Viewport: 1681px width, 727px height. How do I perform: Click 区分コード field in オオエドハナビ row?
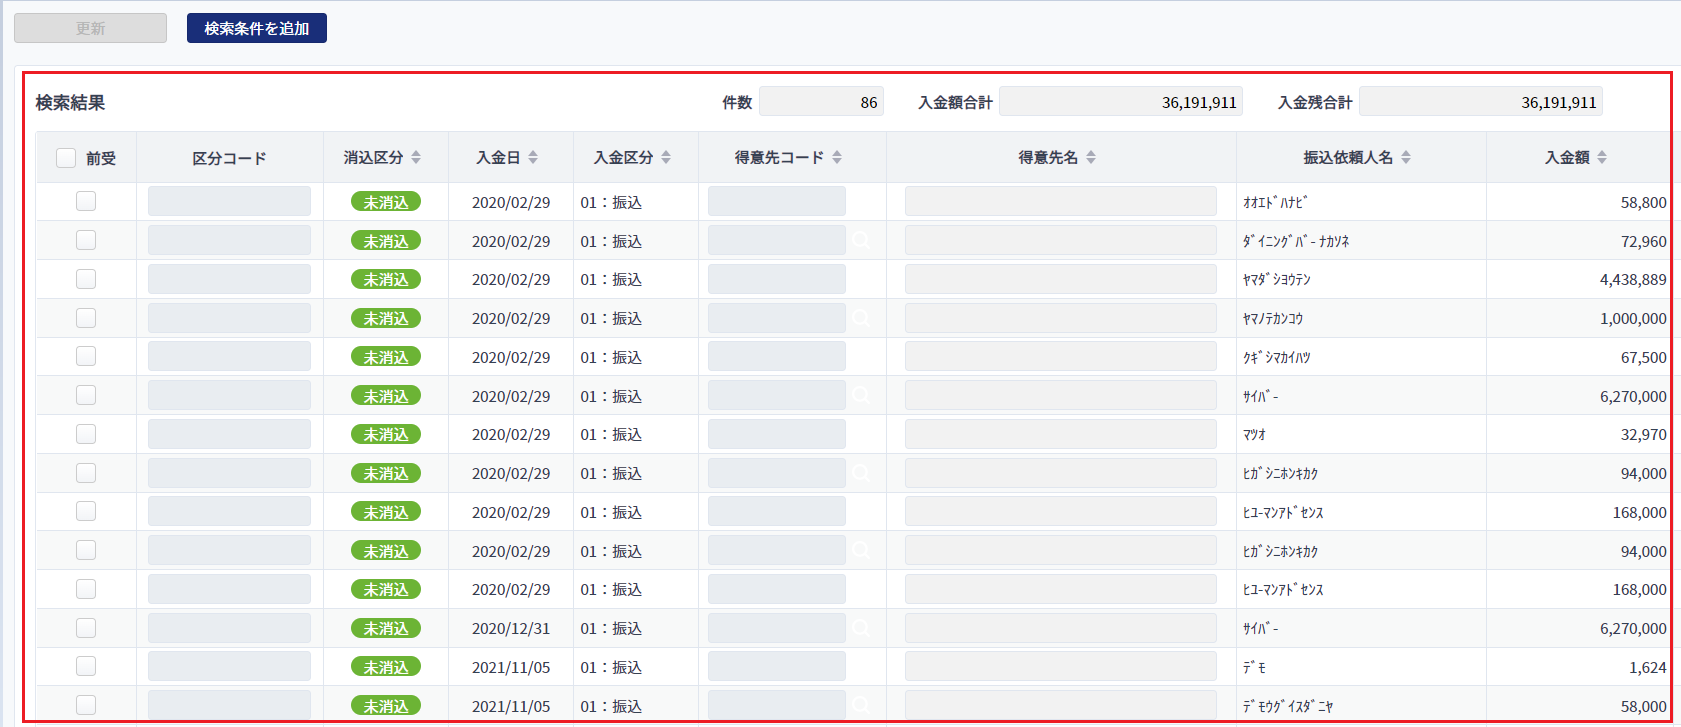pyautogui.click(x=229, y=201)
